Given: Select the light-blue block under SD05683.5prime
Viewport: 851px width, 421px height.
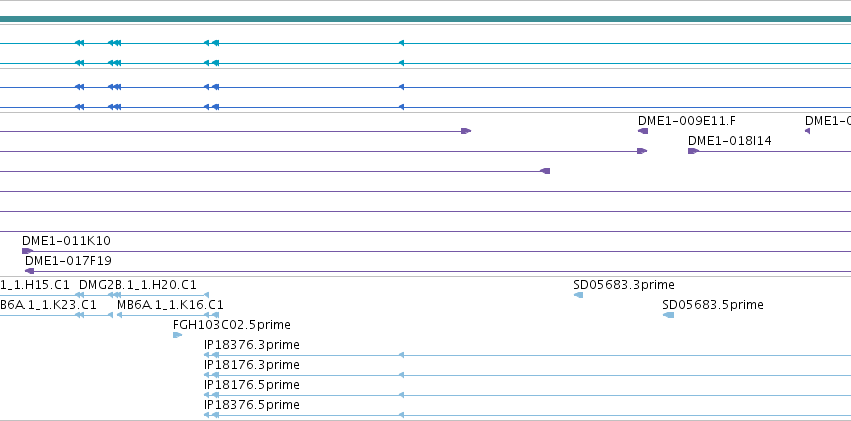Looking at the screenshot, I should (669, 315).
